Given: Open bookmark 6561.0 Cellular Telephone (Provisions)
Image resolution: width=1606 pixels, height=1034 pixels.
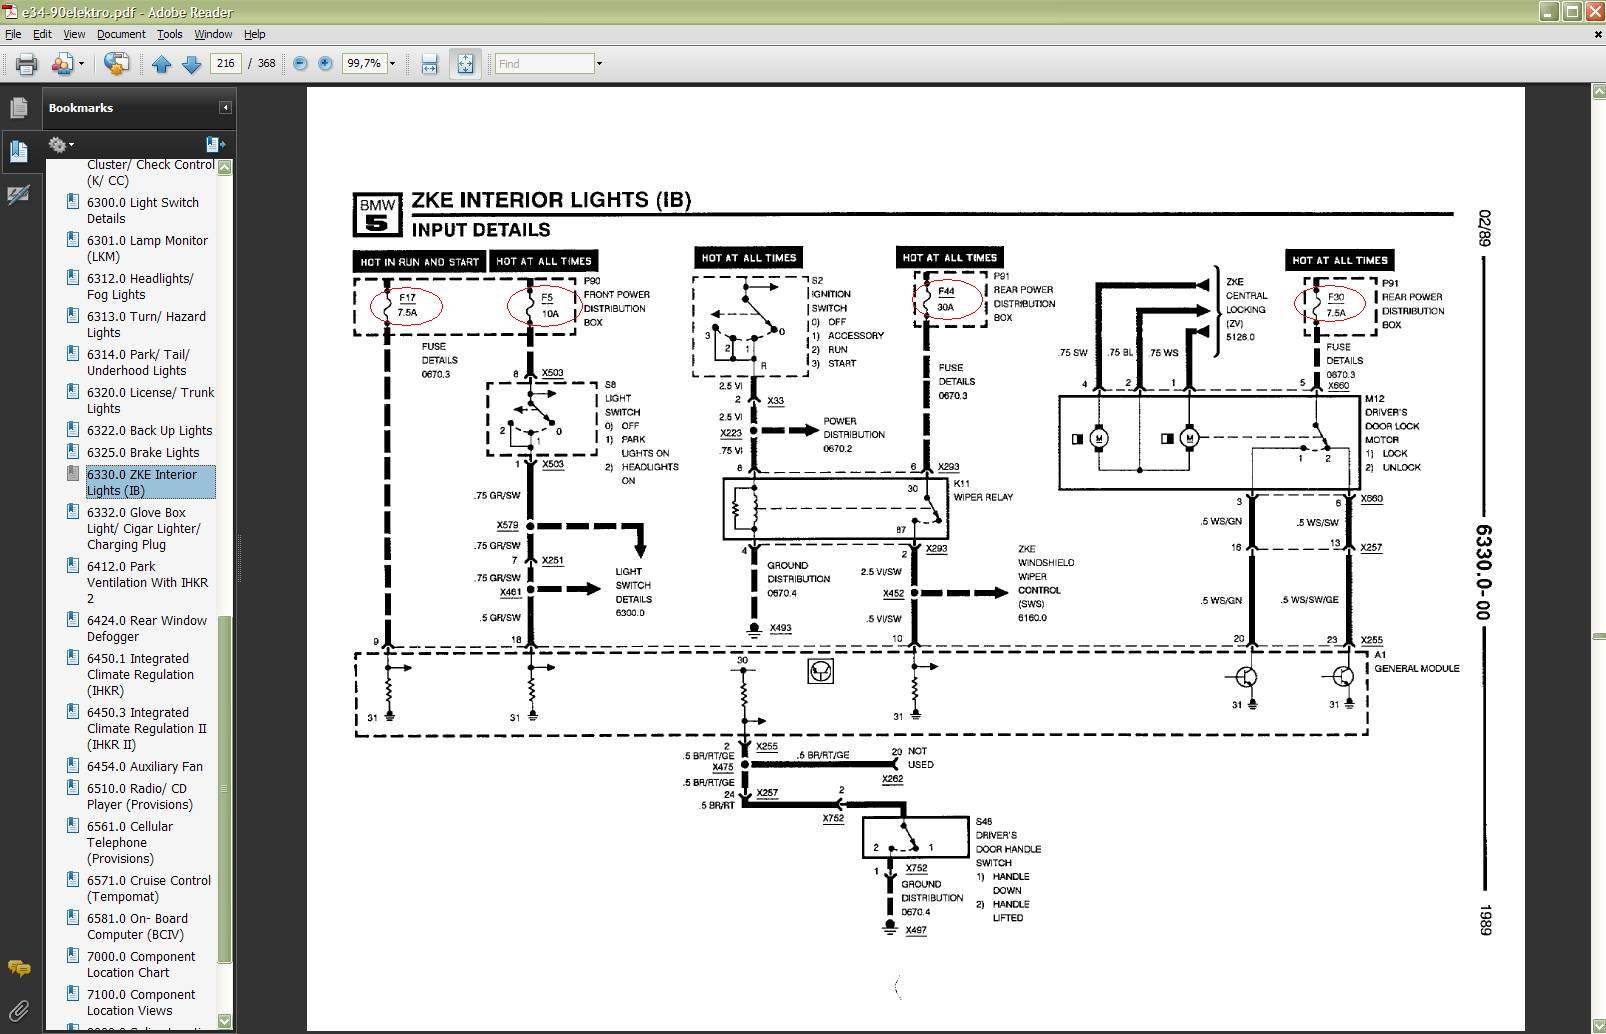Looking at the screenshot, I should point(130,842).
